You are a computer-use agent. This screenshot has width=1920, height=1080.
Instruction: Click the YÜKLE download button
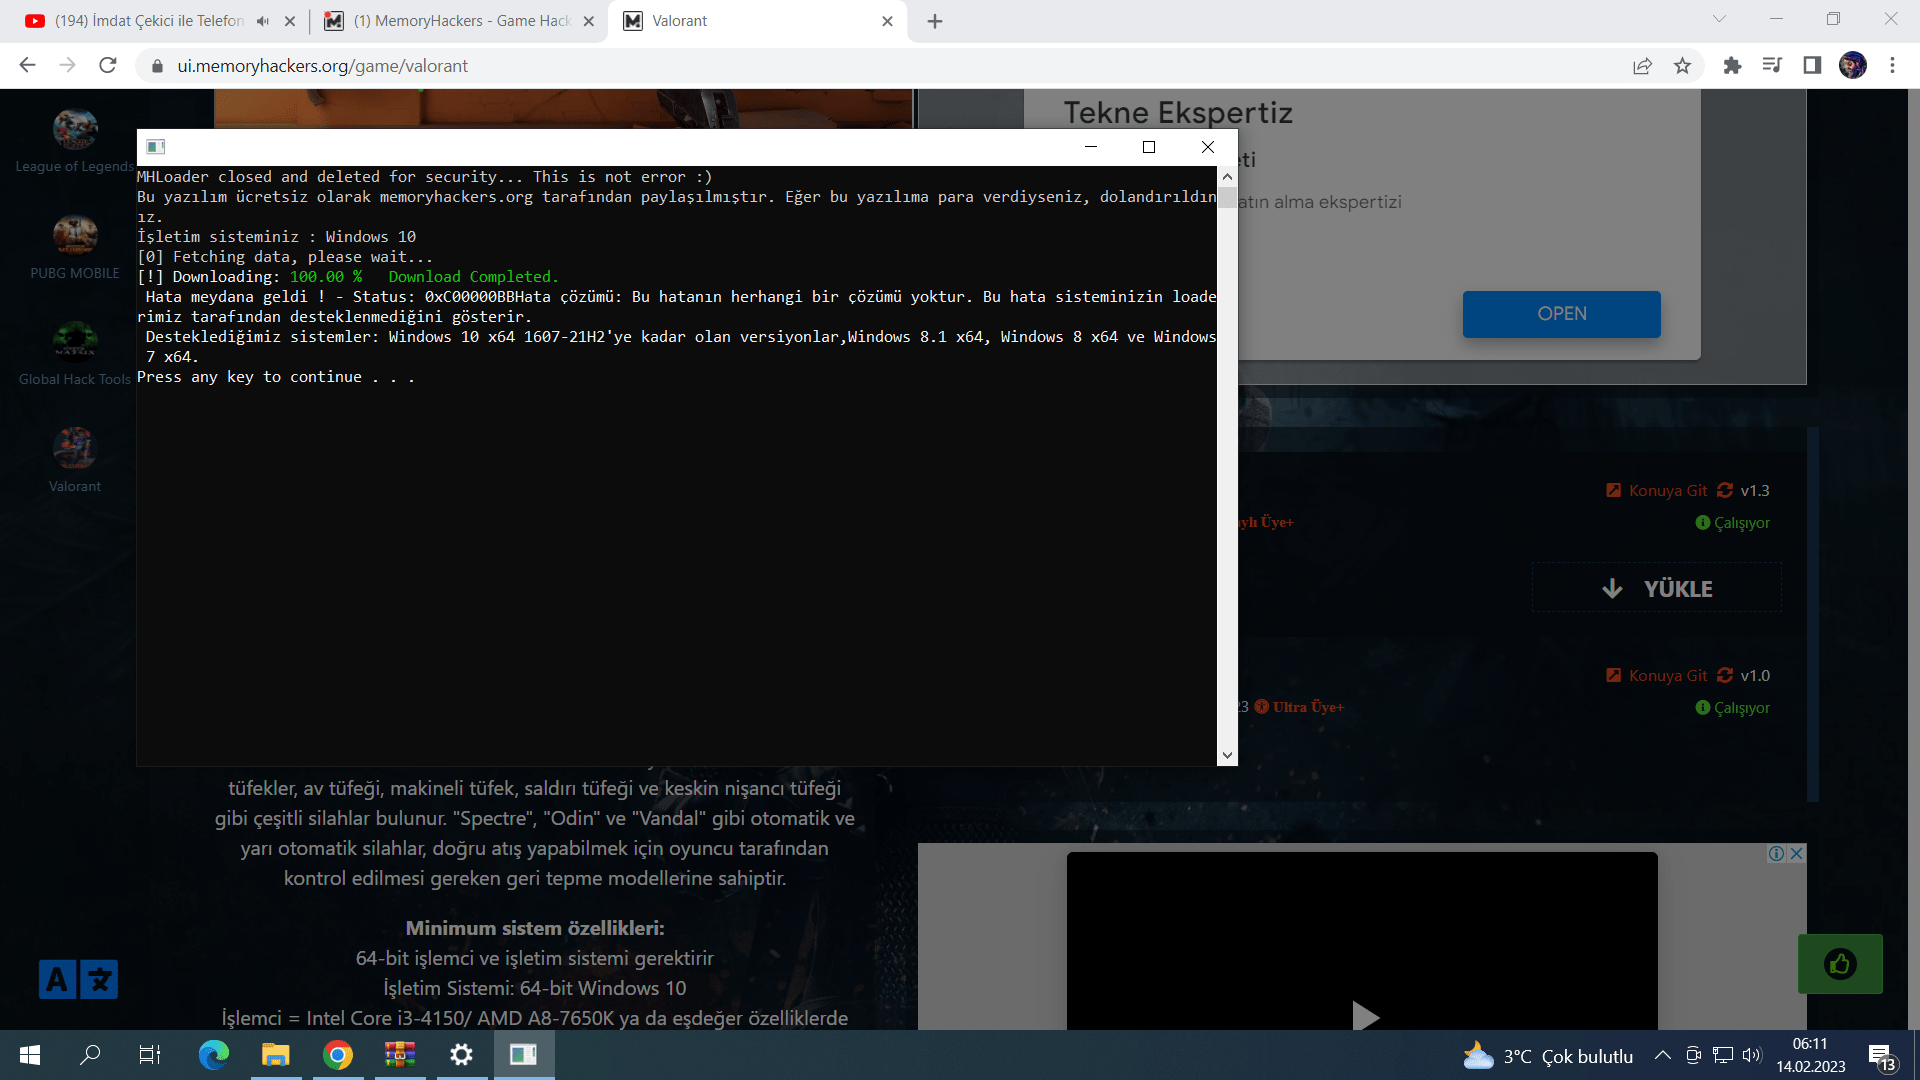click(x=1657, y=588)
